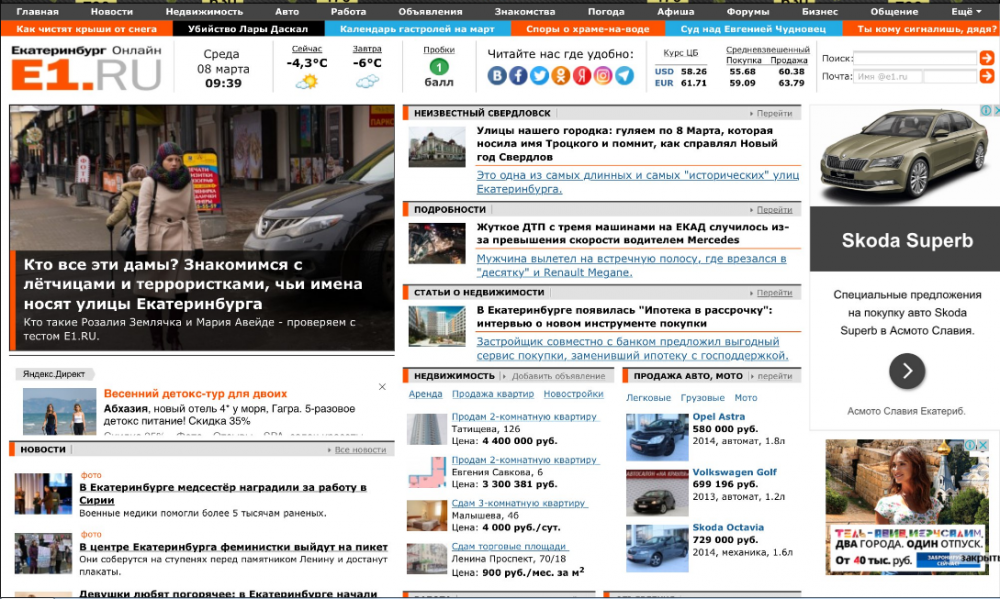Go to the "Недвижимость" menu section
1000x599 pixels.
coord(204,11)
